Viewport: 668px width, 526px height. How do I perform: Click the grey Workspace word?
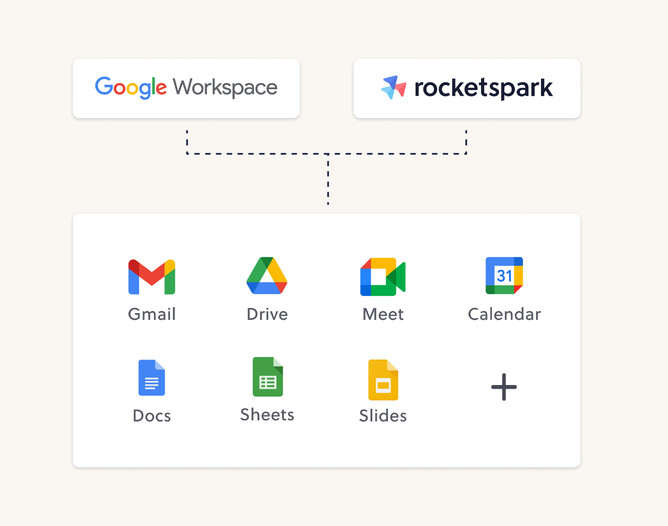225,88
